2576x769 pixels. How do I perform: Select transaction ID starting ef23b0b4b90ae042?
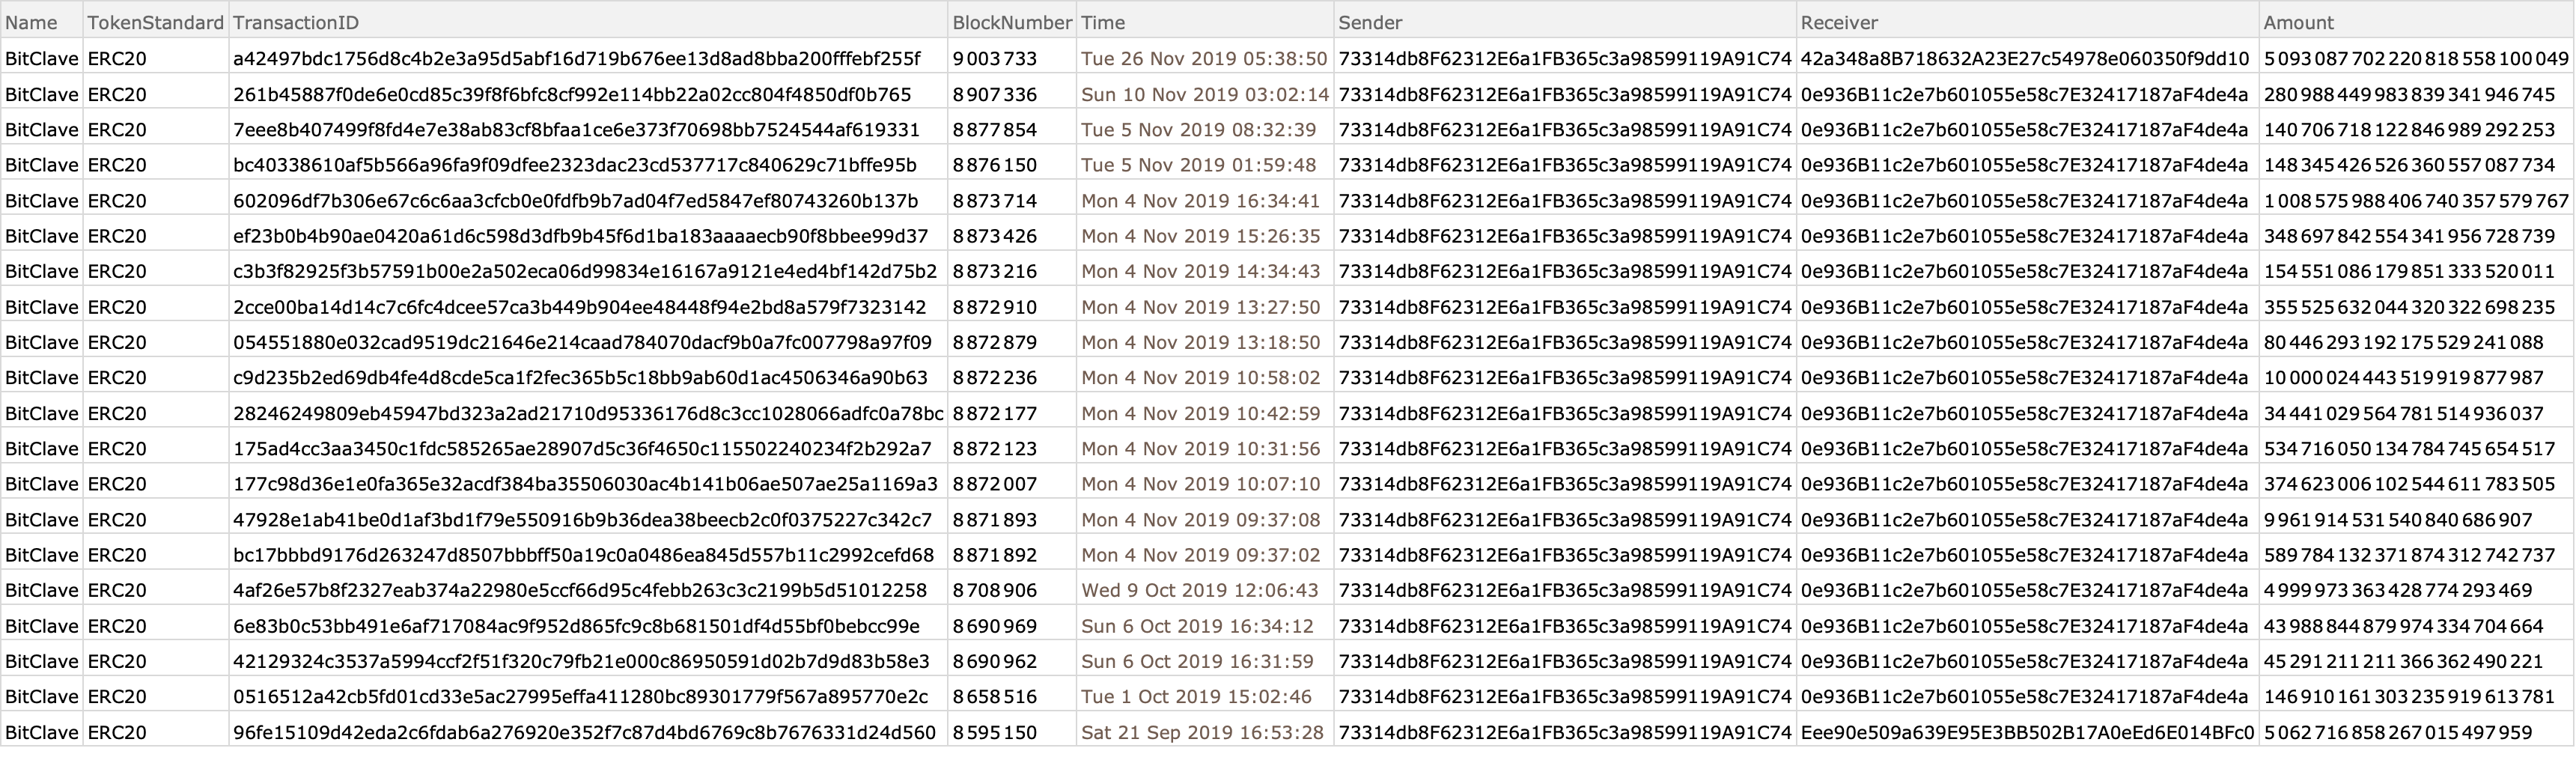[x=580, y=236]
